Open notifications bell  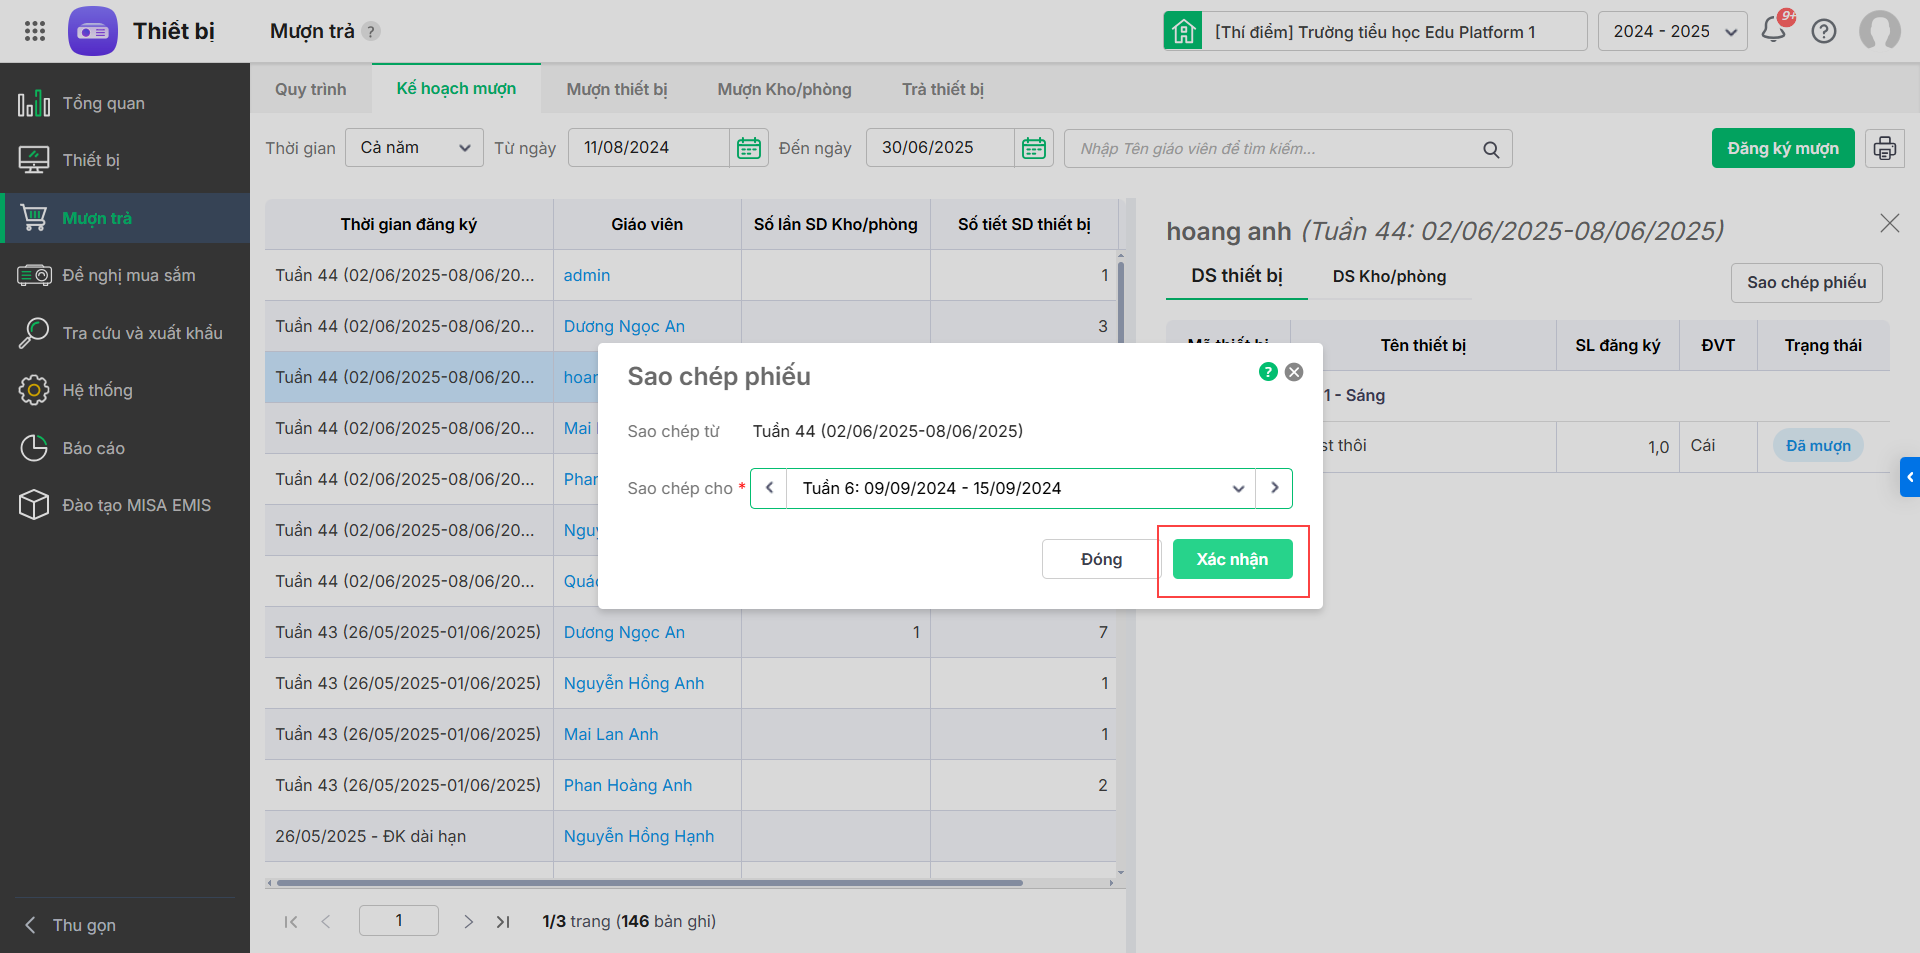coord(1774,30)
